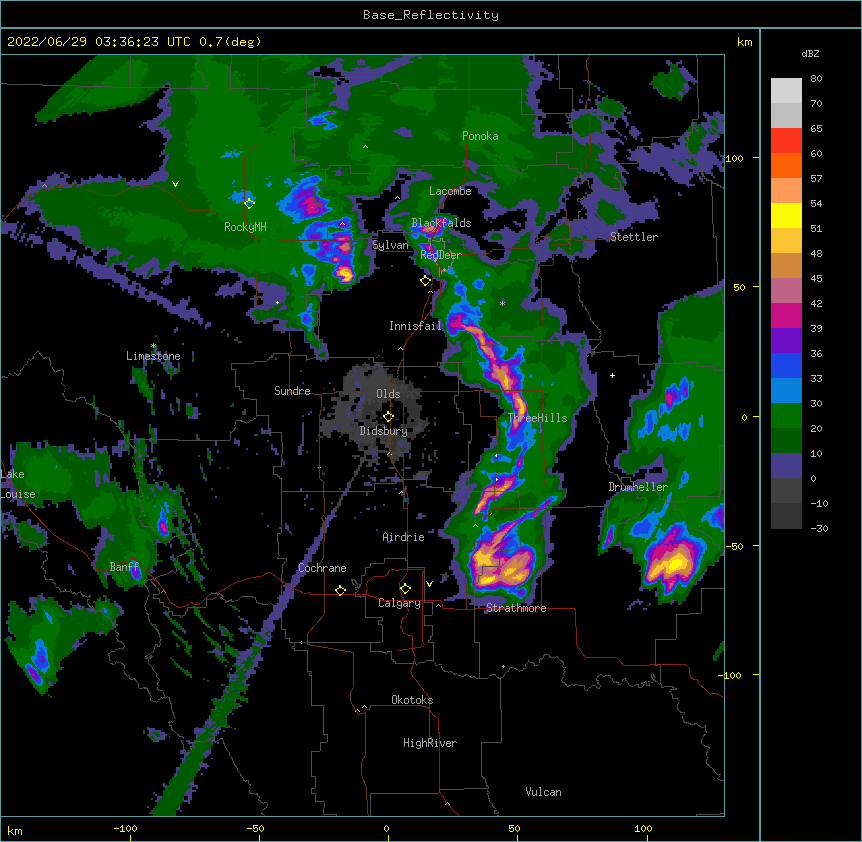Click the yellow swatch between 54 and 51 dBZ
Screen dimensions: 862x842
(786, 215)
